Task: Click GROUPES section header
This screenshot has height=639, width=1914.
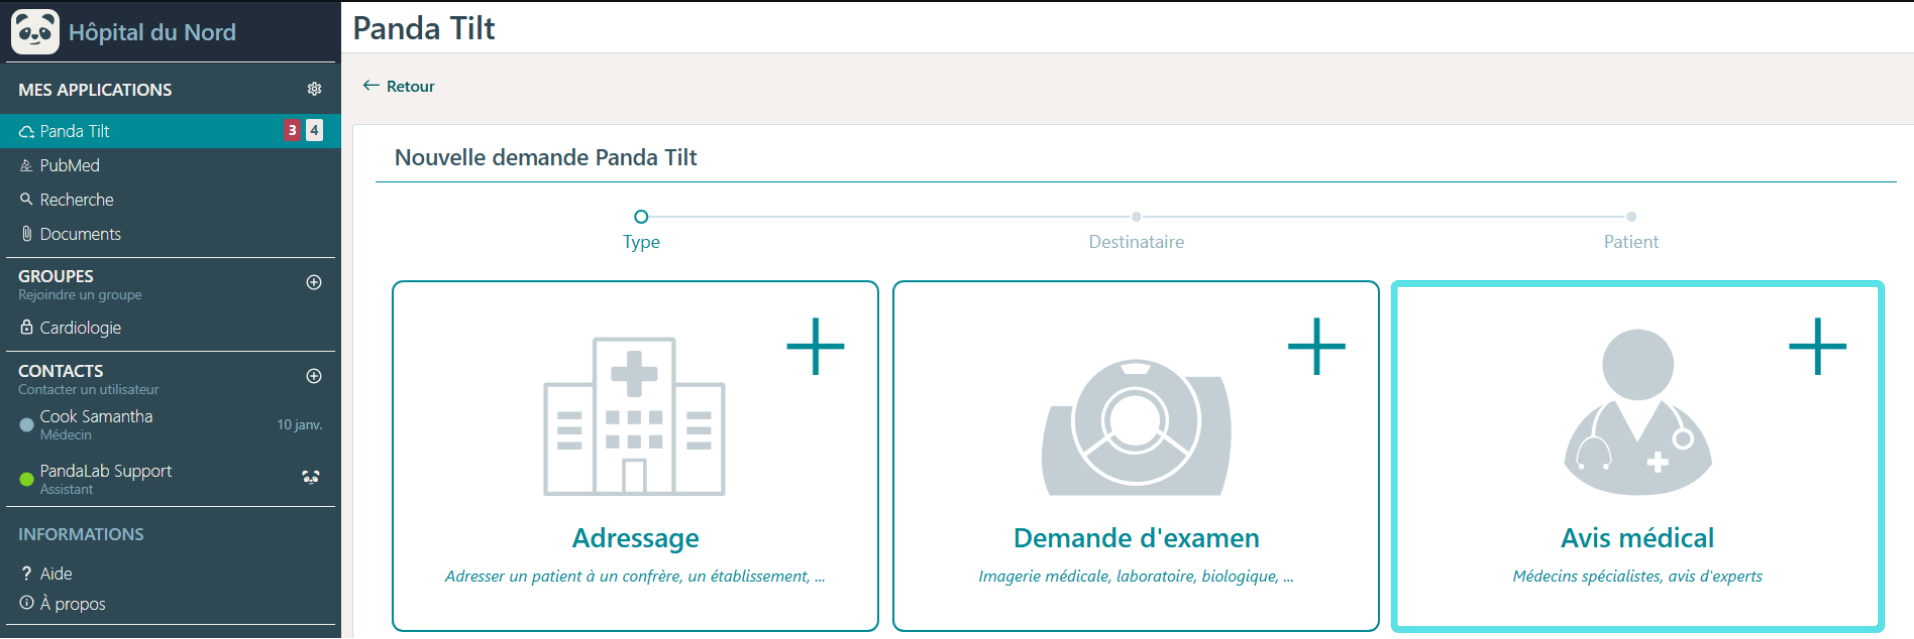Action: [x=56, y=276]
